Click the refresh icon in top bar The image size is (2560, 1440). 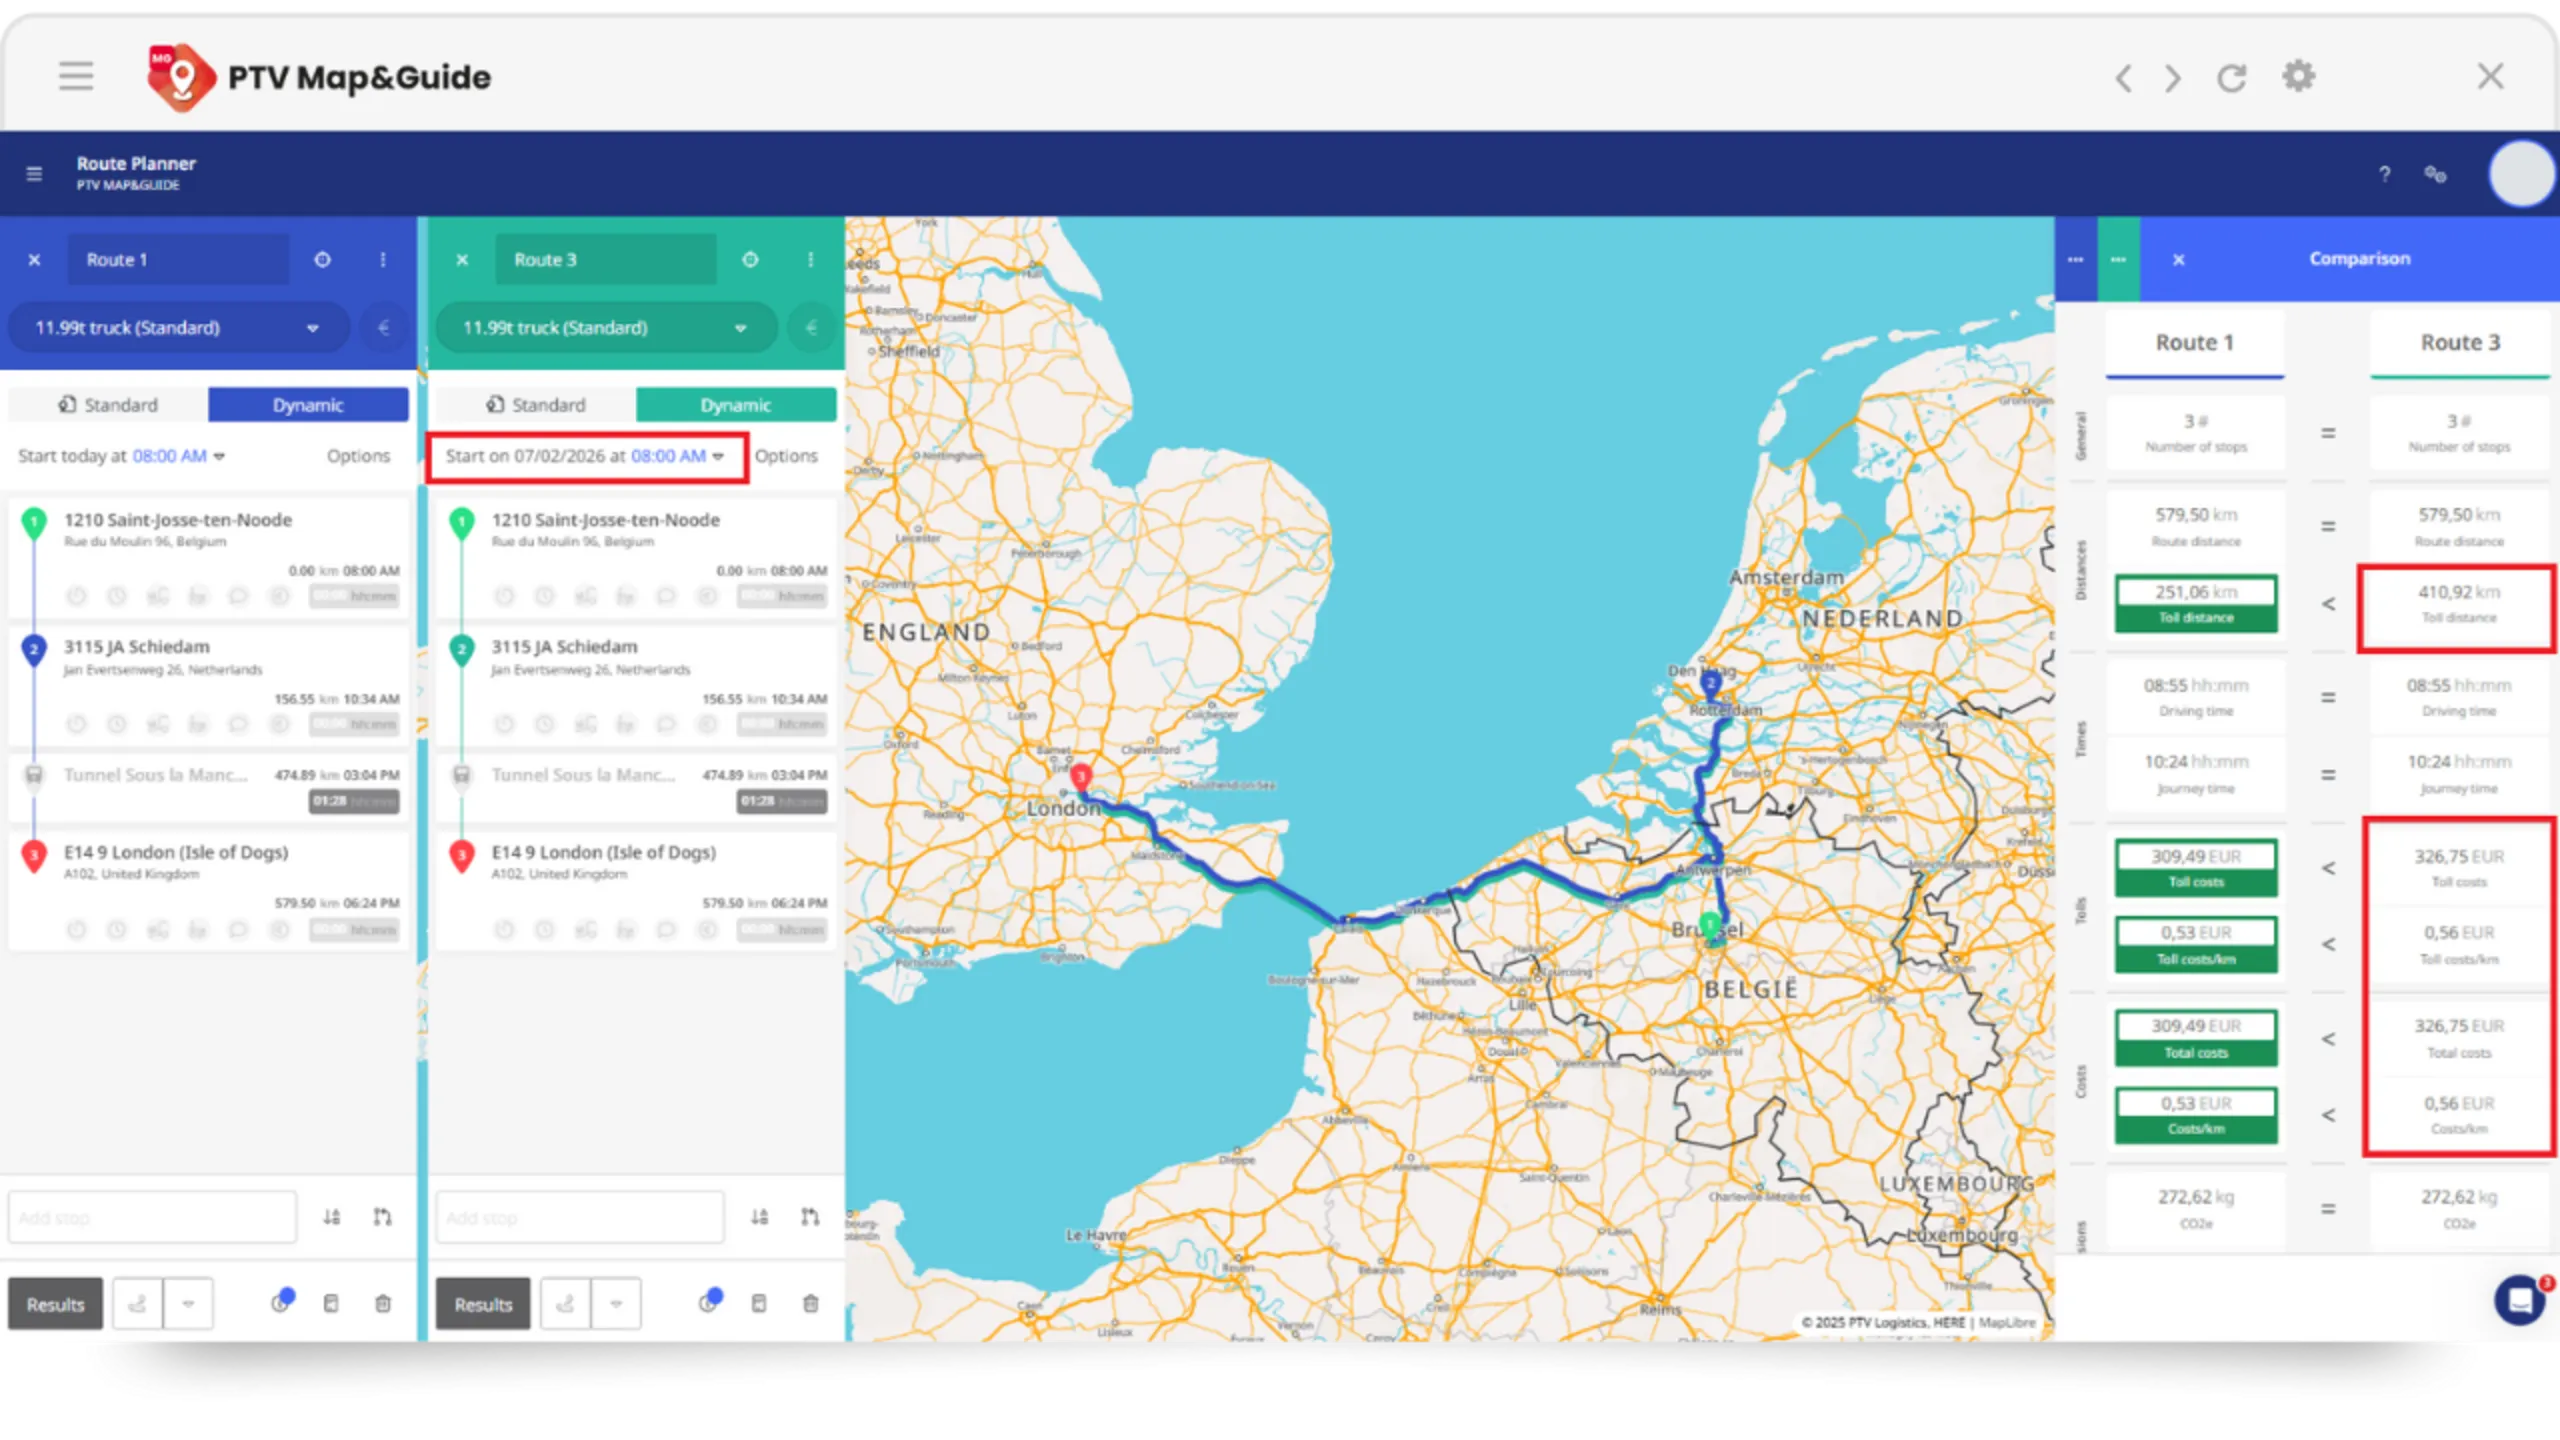2232,78
